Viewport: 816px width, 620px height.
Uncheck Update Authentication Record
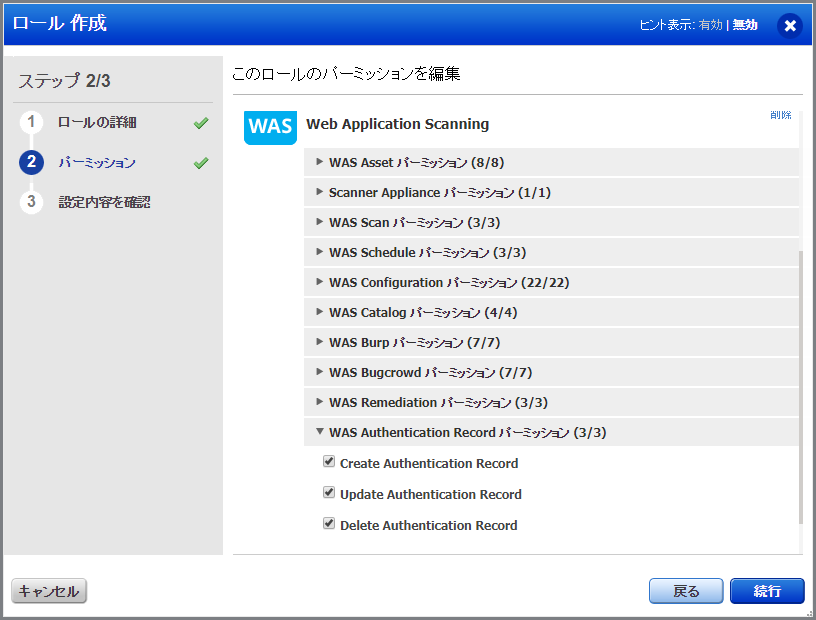coord(329,493)
